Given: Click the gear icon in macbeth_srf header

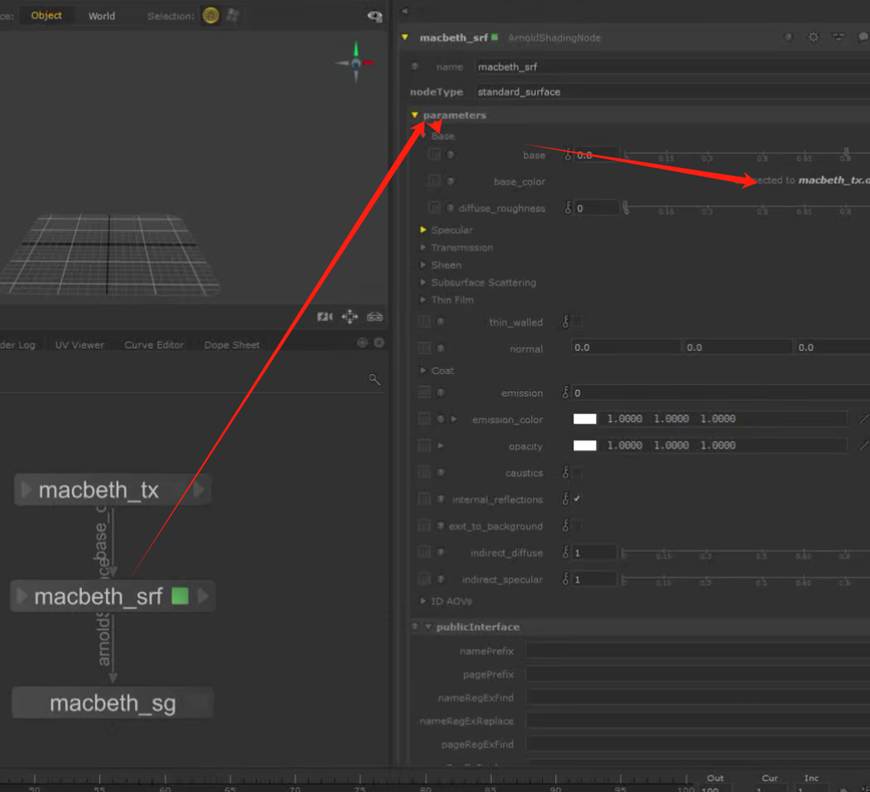Looking at the screenshot, I should click(813, 37).
